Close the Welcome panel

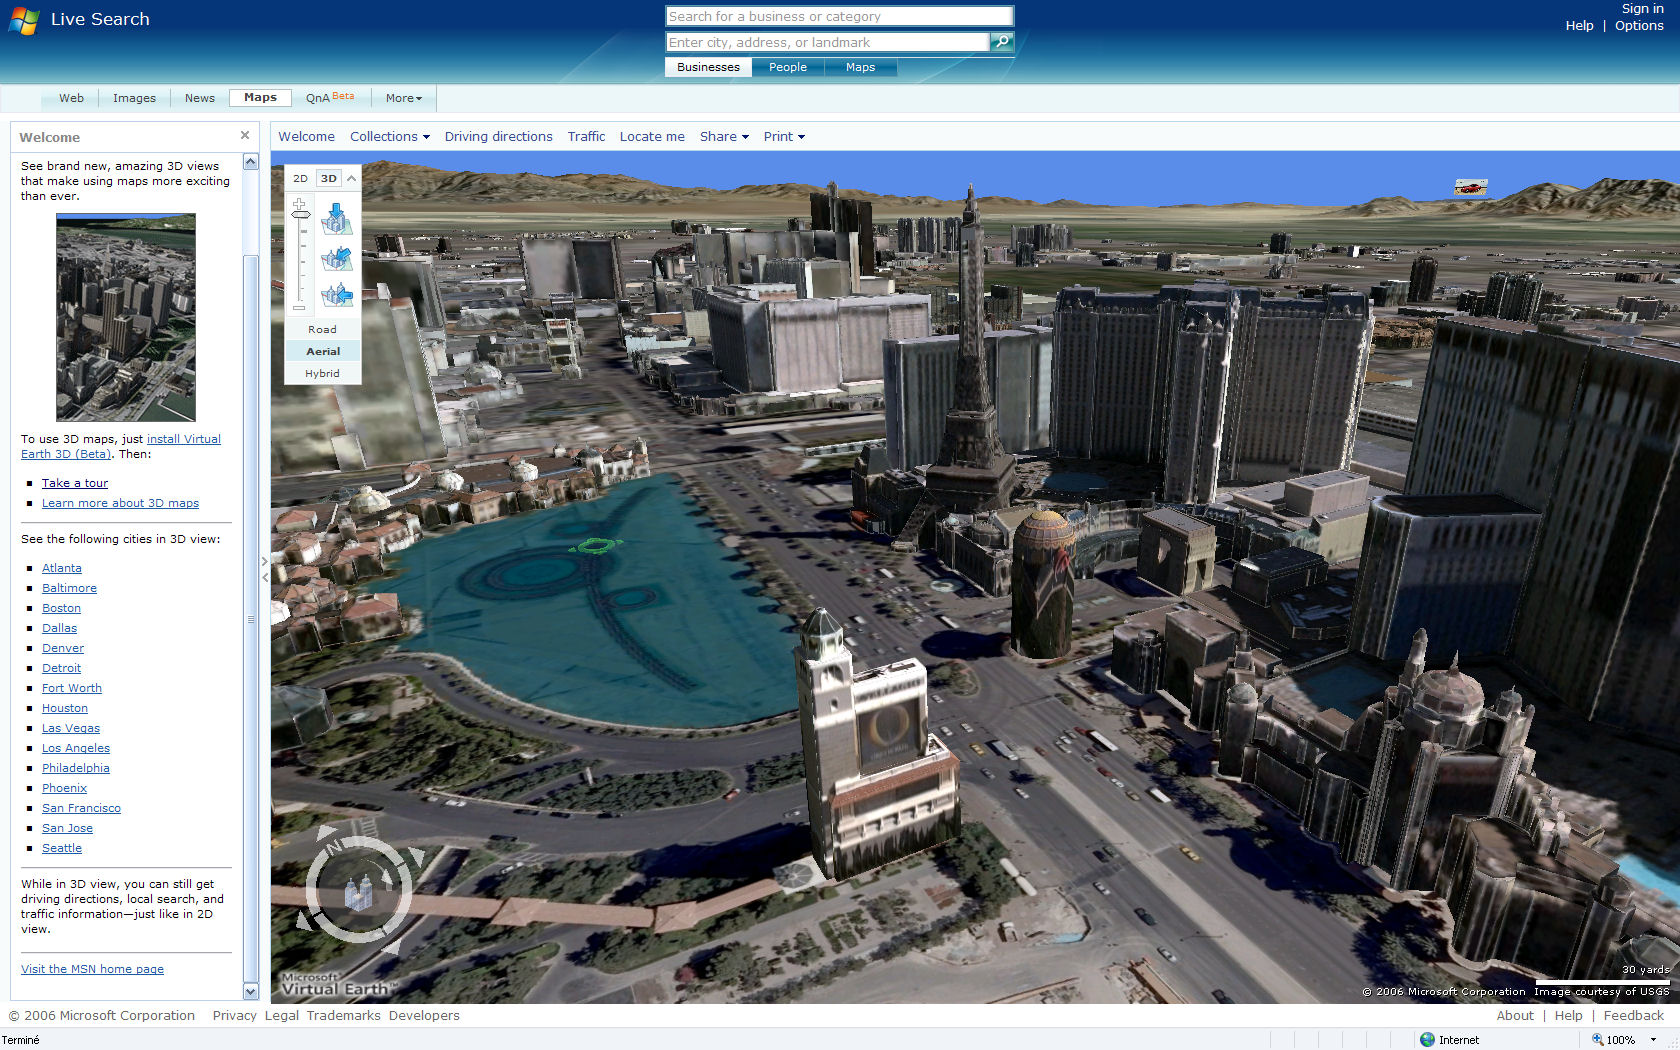point(245,135)
